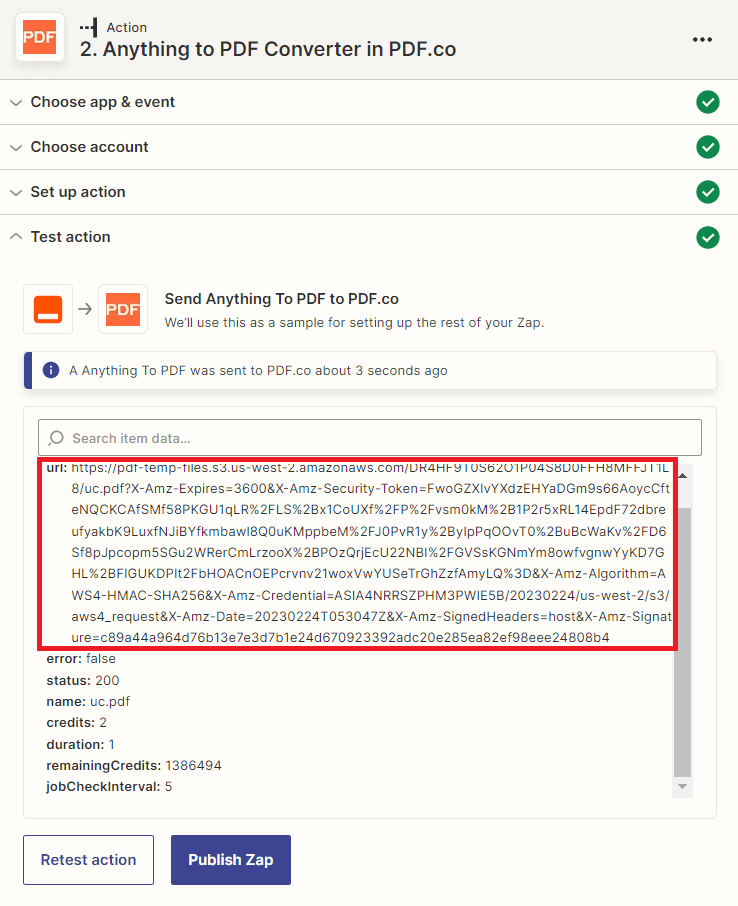Click green checkmark next to Test action

click(x=708, y=237)
